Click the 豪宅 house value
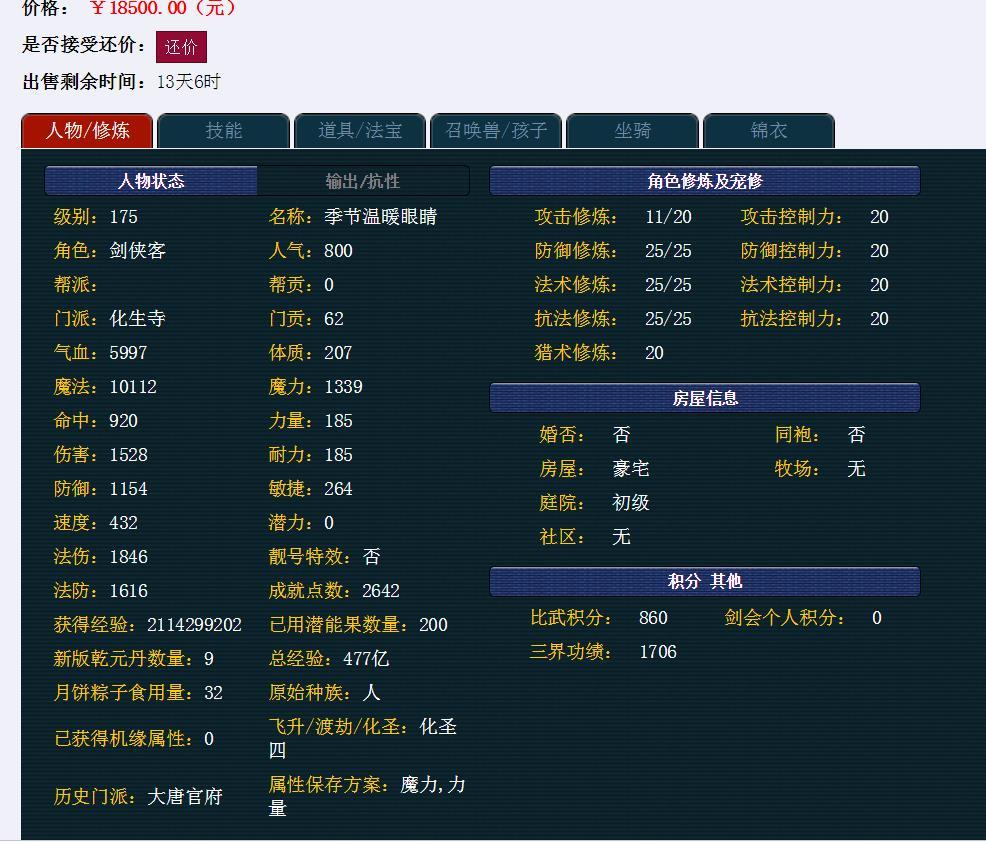986x842 pixels. (x=631, y=469)
